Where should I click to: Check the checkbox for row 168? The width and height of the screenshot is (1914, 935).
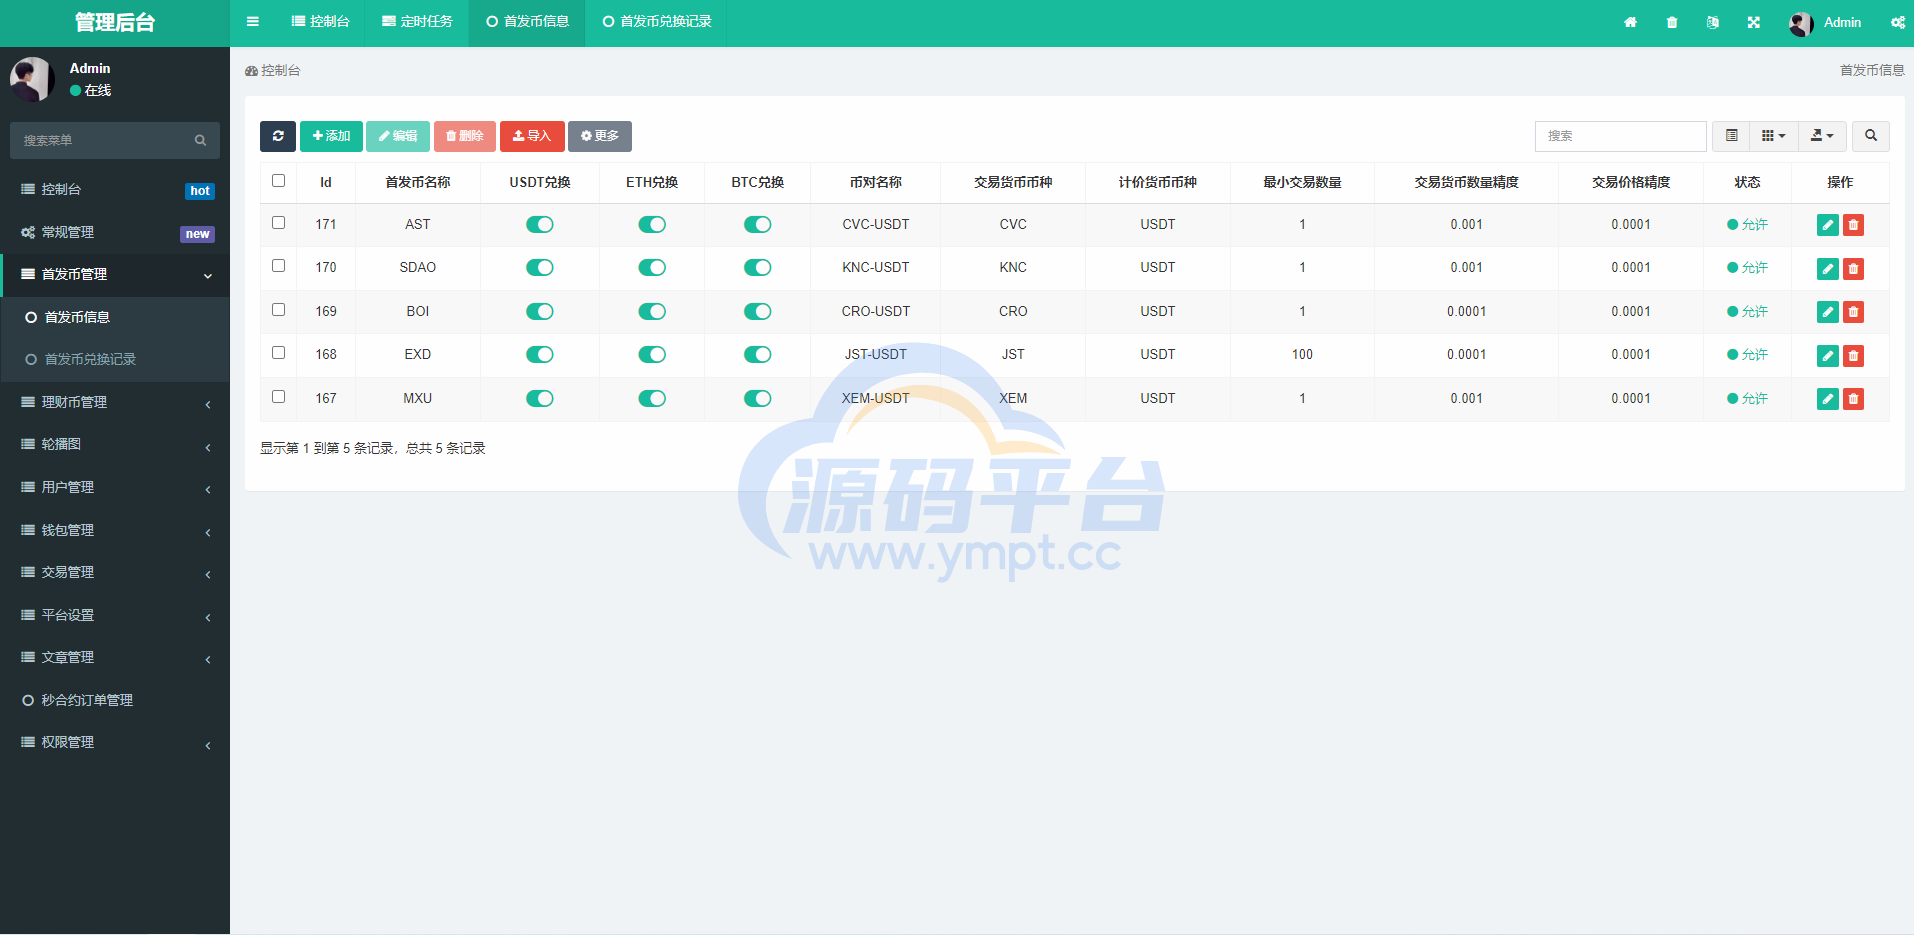click(x=278, y=353)
